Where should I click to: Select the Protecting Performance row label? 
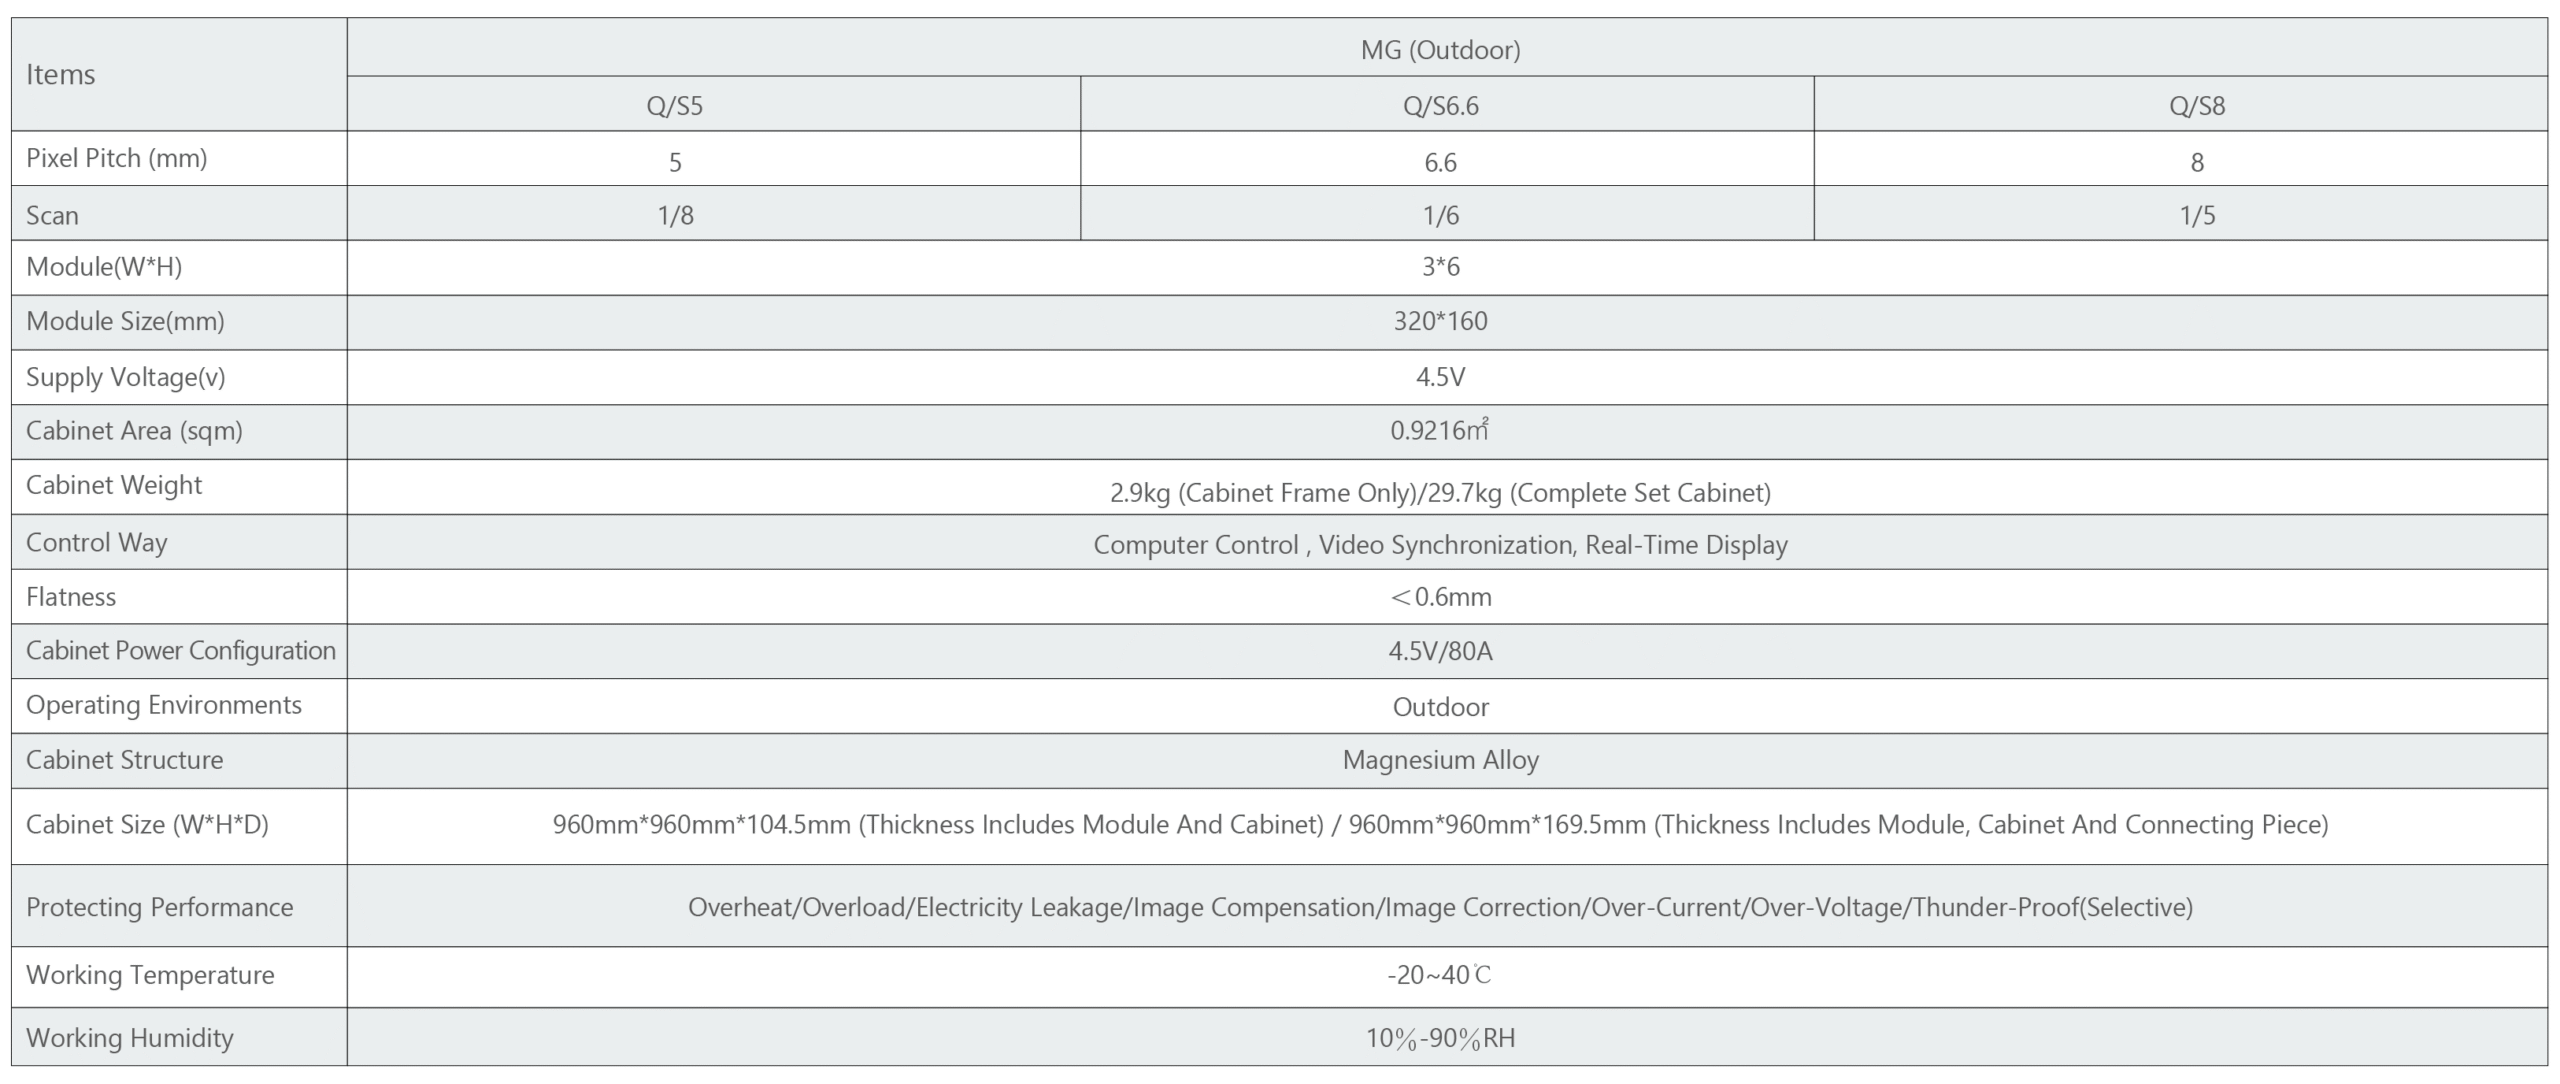click(160, 907)
